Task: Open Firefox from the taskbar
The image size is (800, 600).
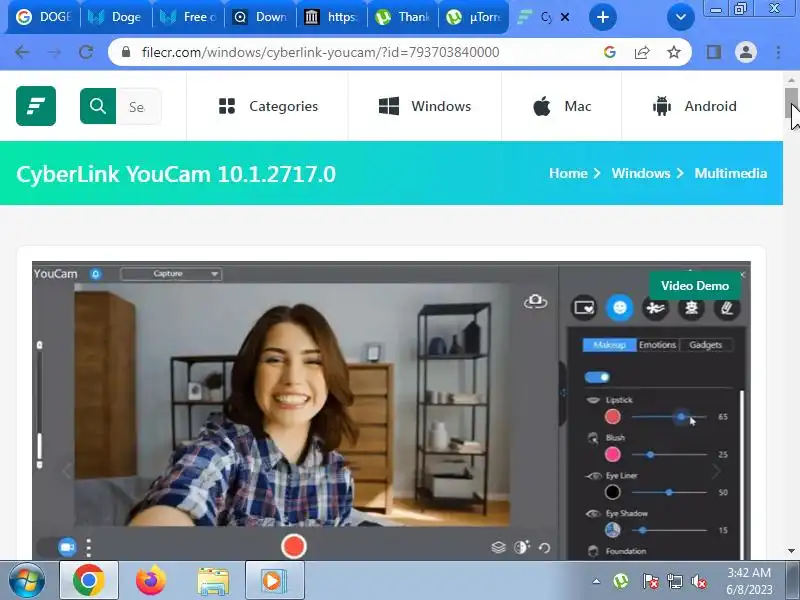Action: coord(151,581)
